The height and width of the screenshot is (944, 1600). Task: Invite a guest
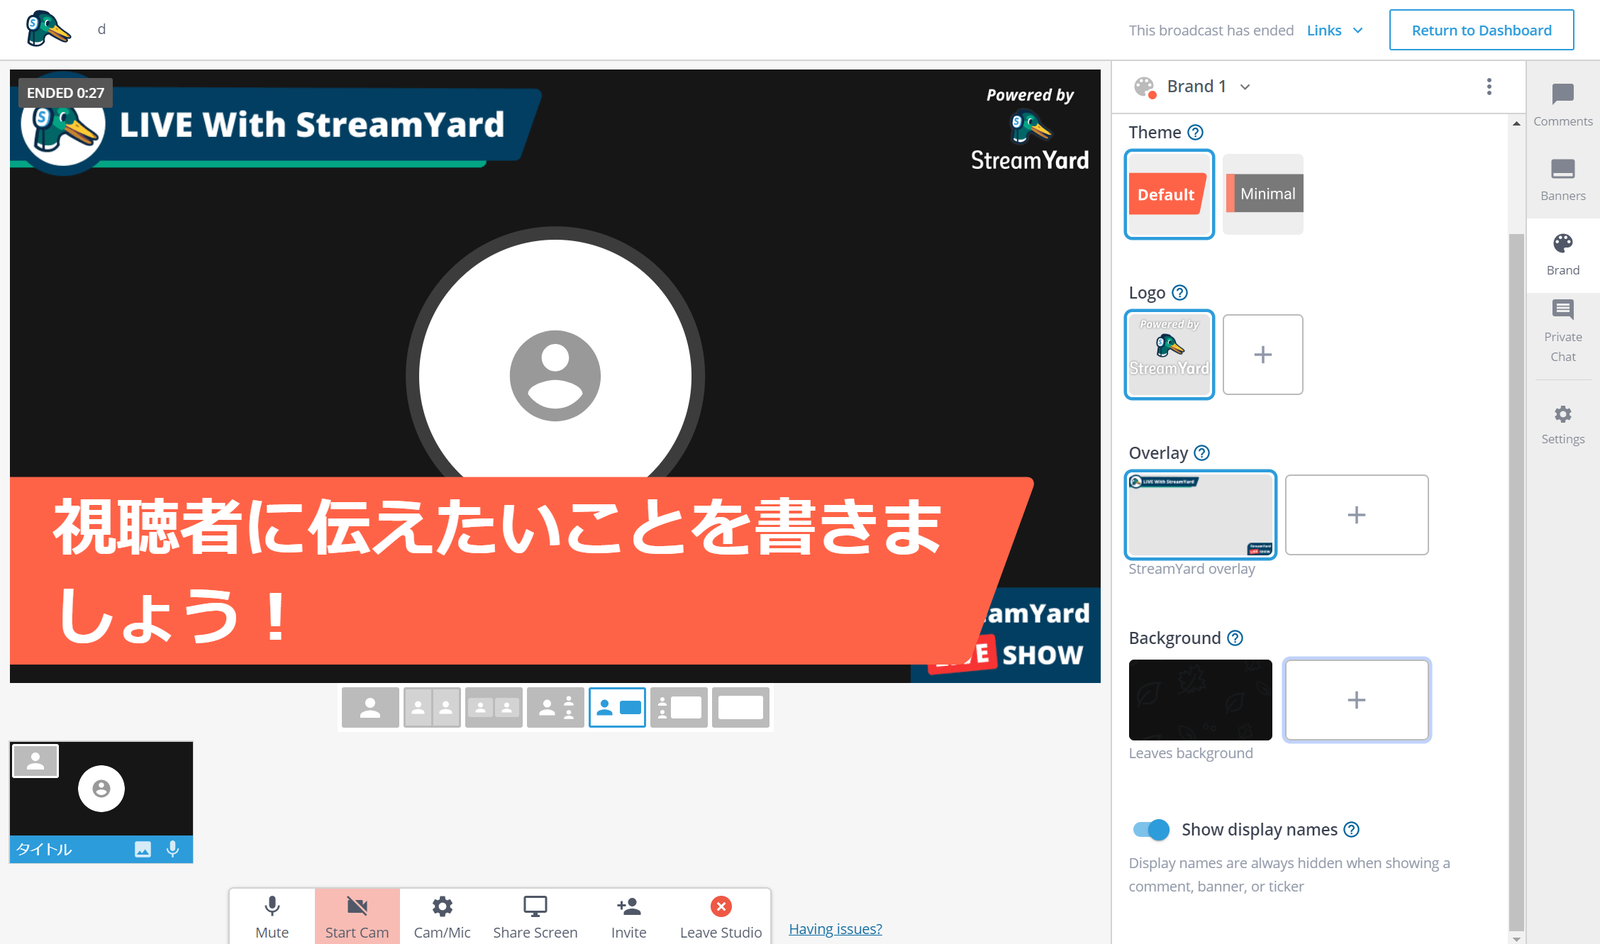point(629,917)
